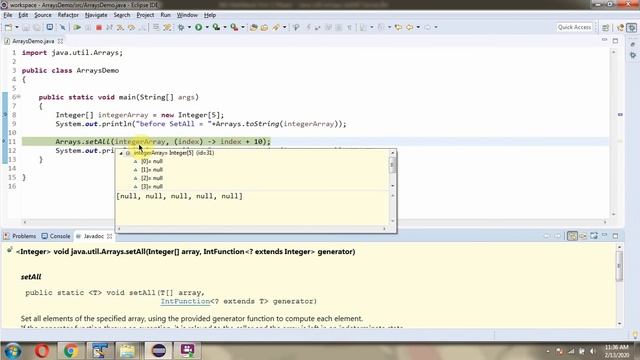Click the Javadoc Open Input icon

[x=583, y=236]
